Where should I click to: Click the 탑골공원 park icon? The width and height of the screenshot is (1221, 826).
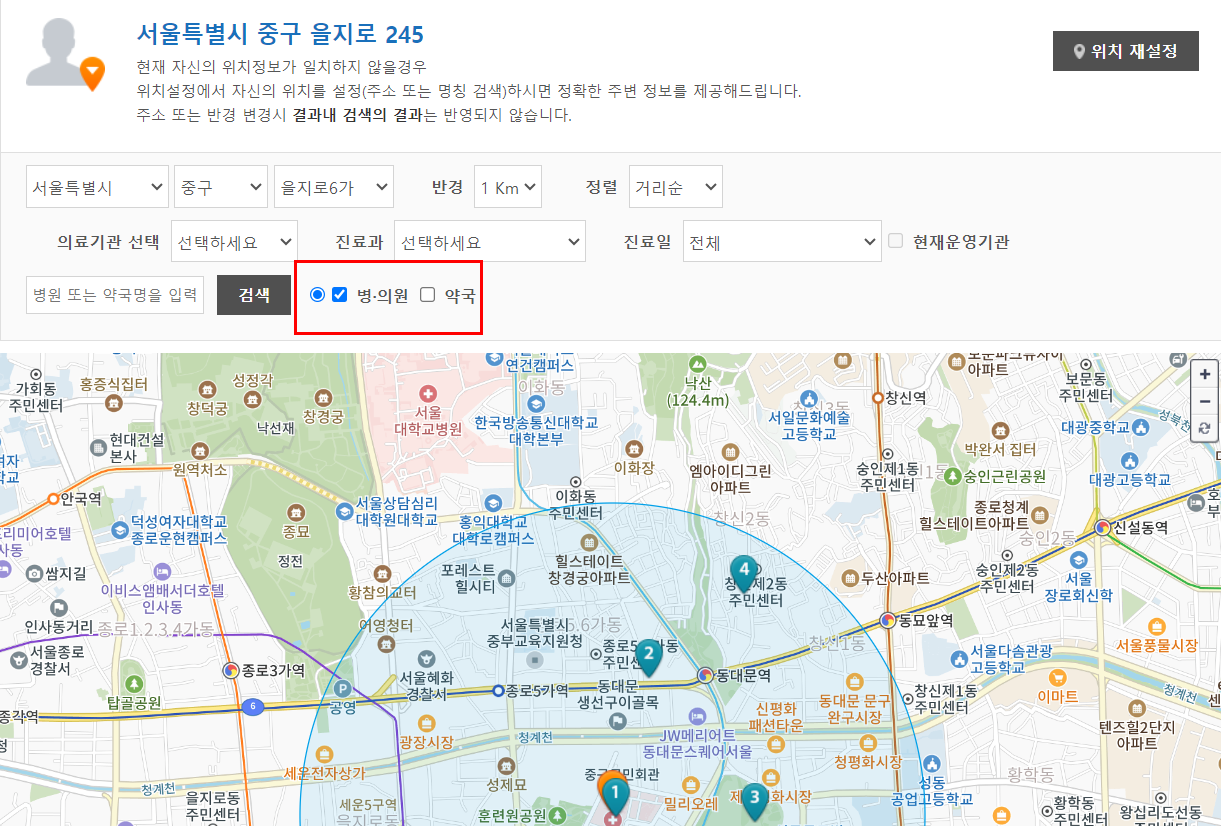(x=134, y=683)
